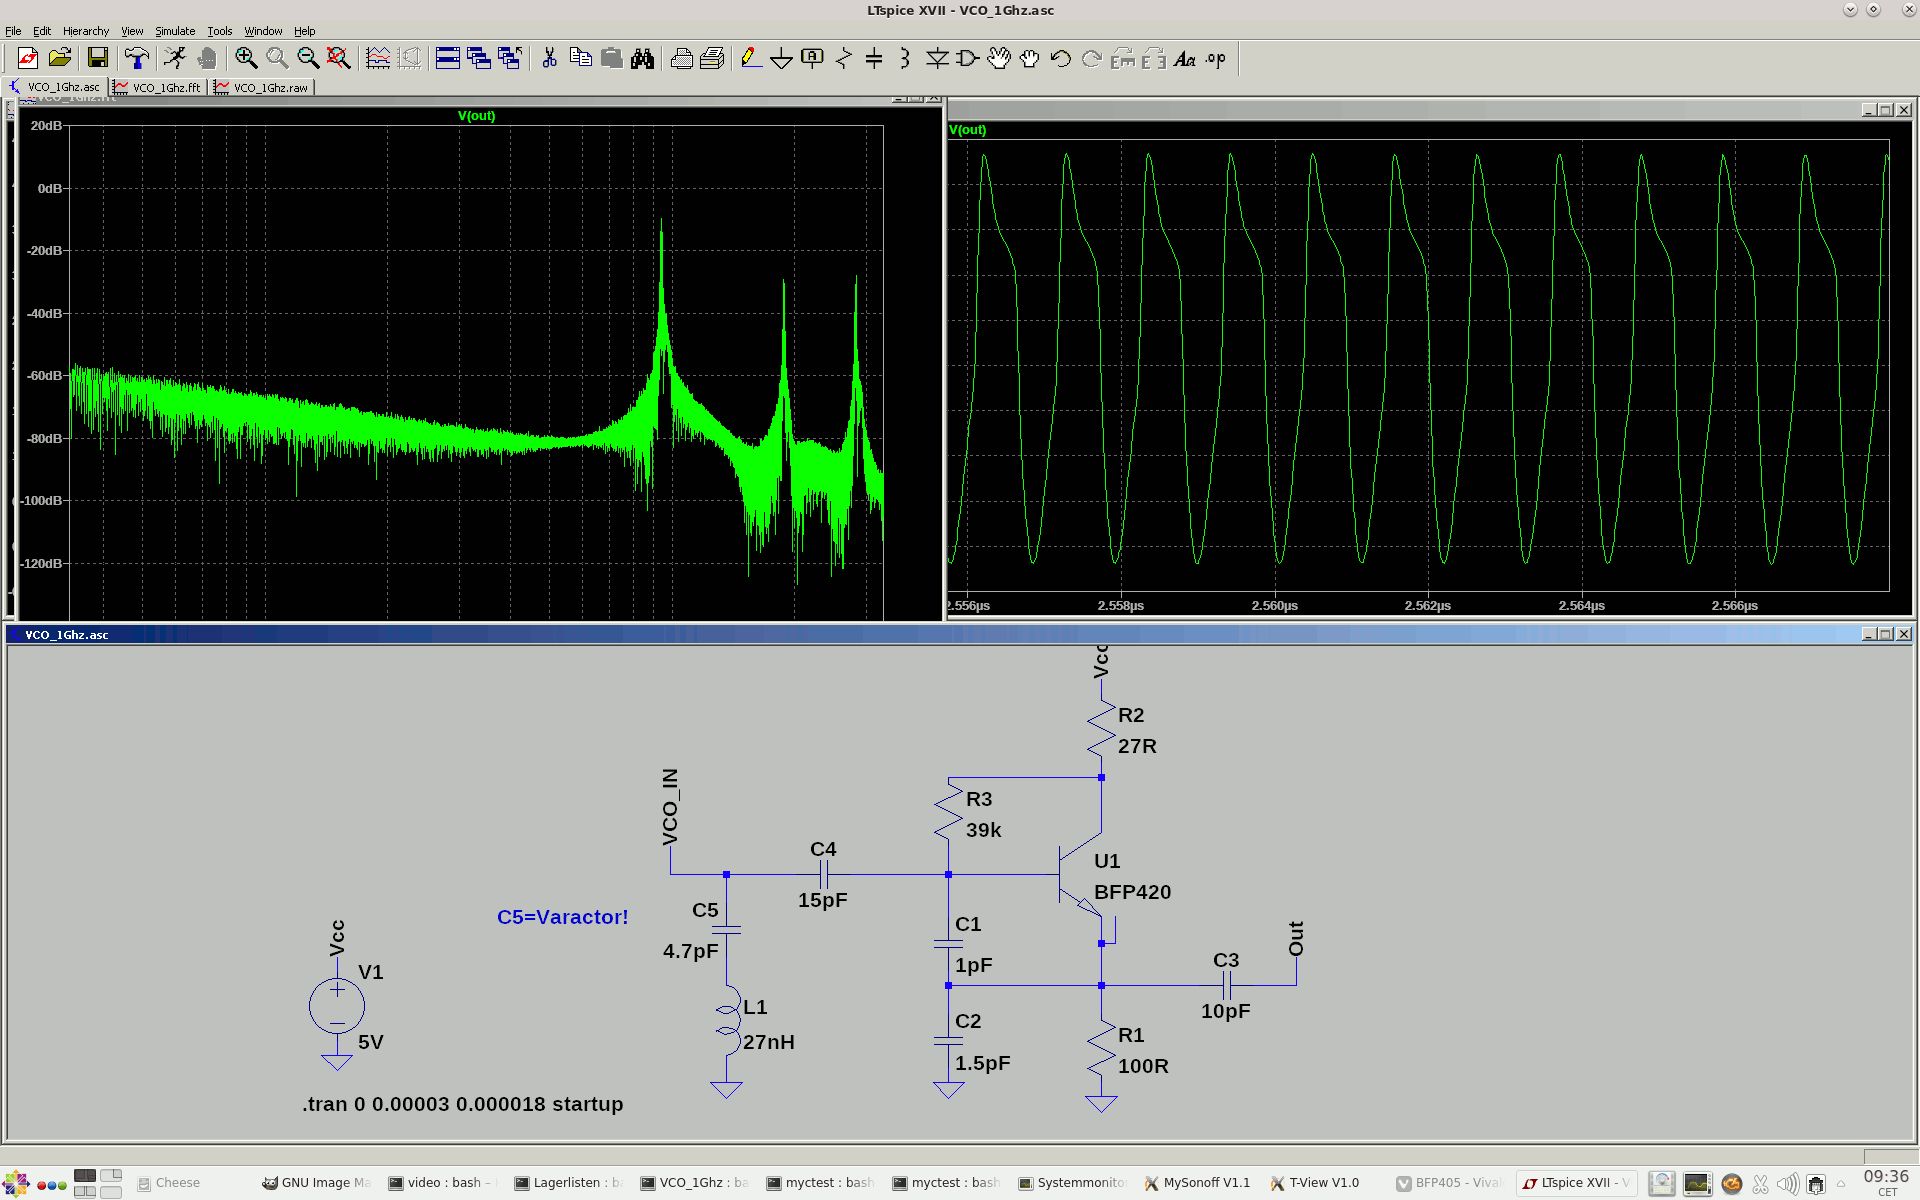Select the Place Capacitor tool
This screenshot has height=1200, width=1920.
pyautogui.click(x=874, y=58)
